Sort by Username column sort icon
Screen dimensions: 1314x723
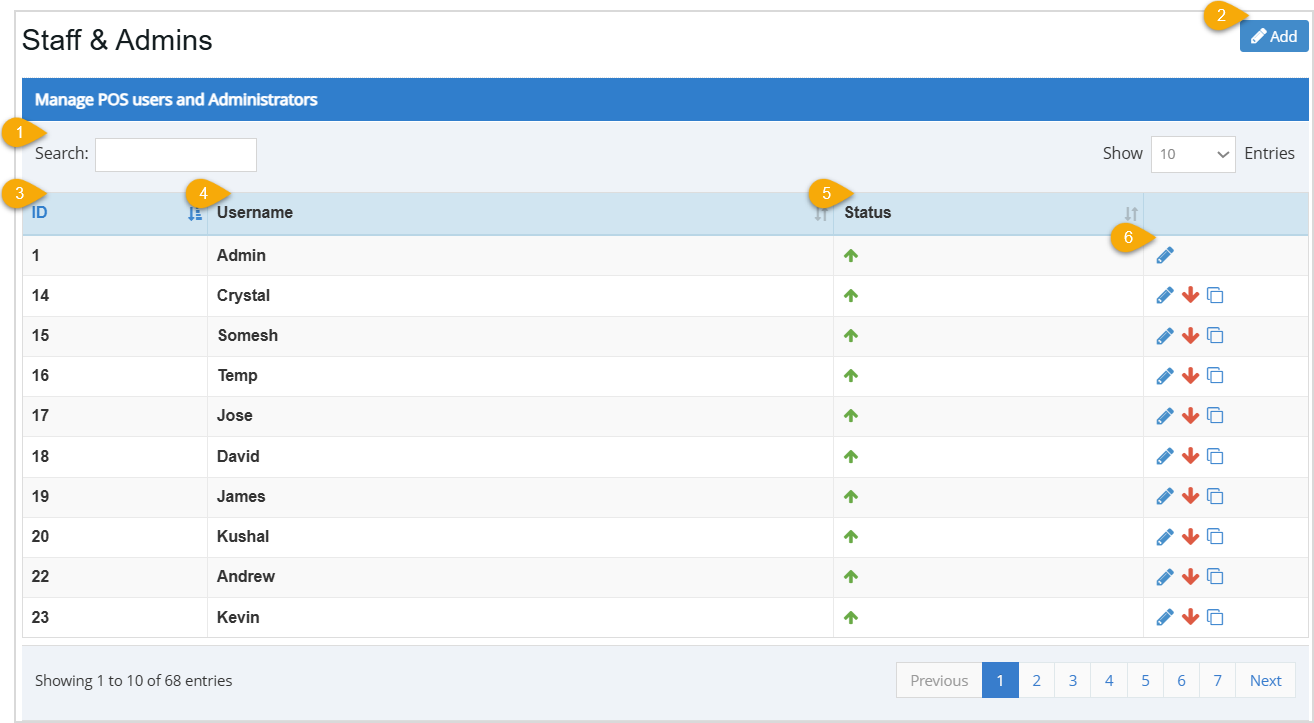tap(820, 212)
